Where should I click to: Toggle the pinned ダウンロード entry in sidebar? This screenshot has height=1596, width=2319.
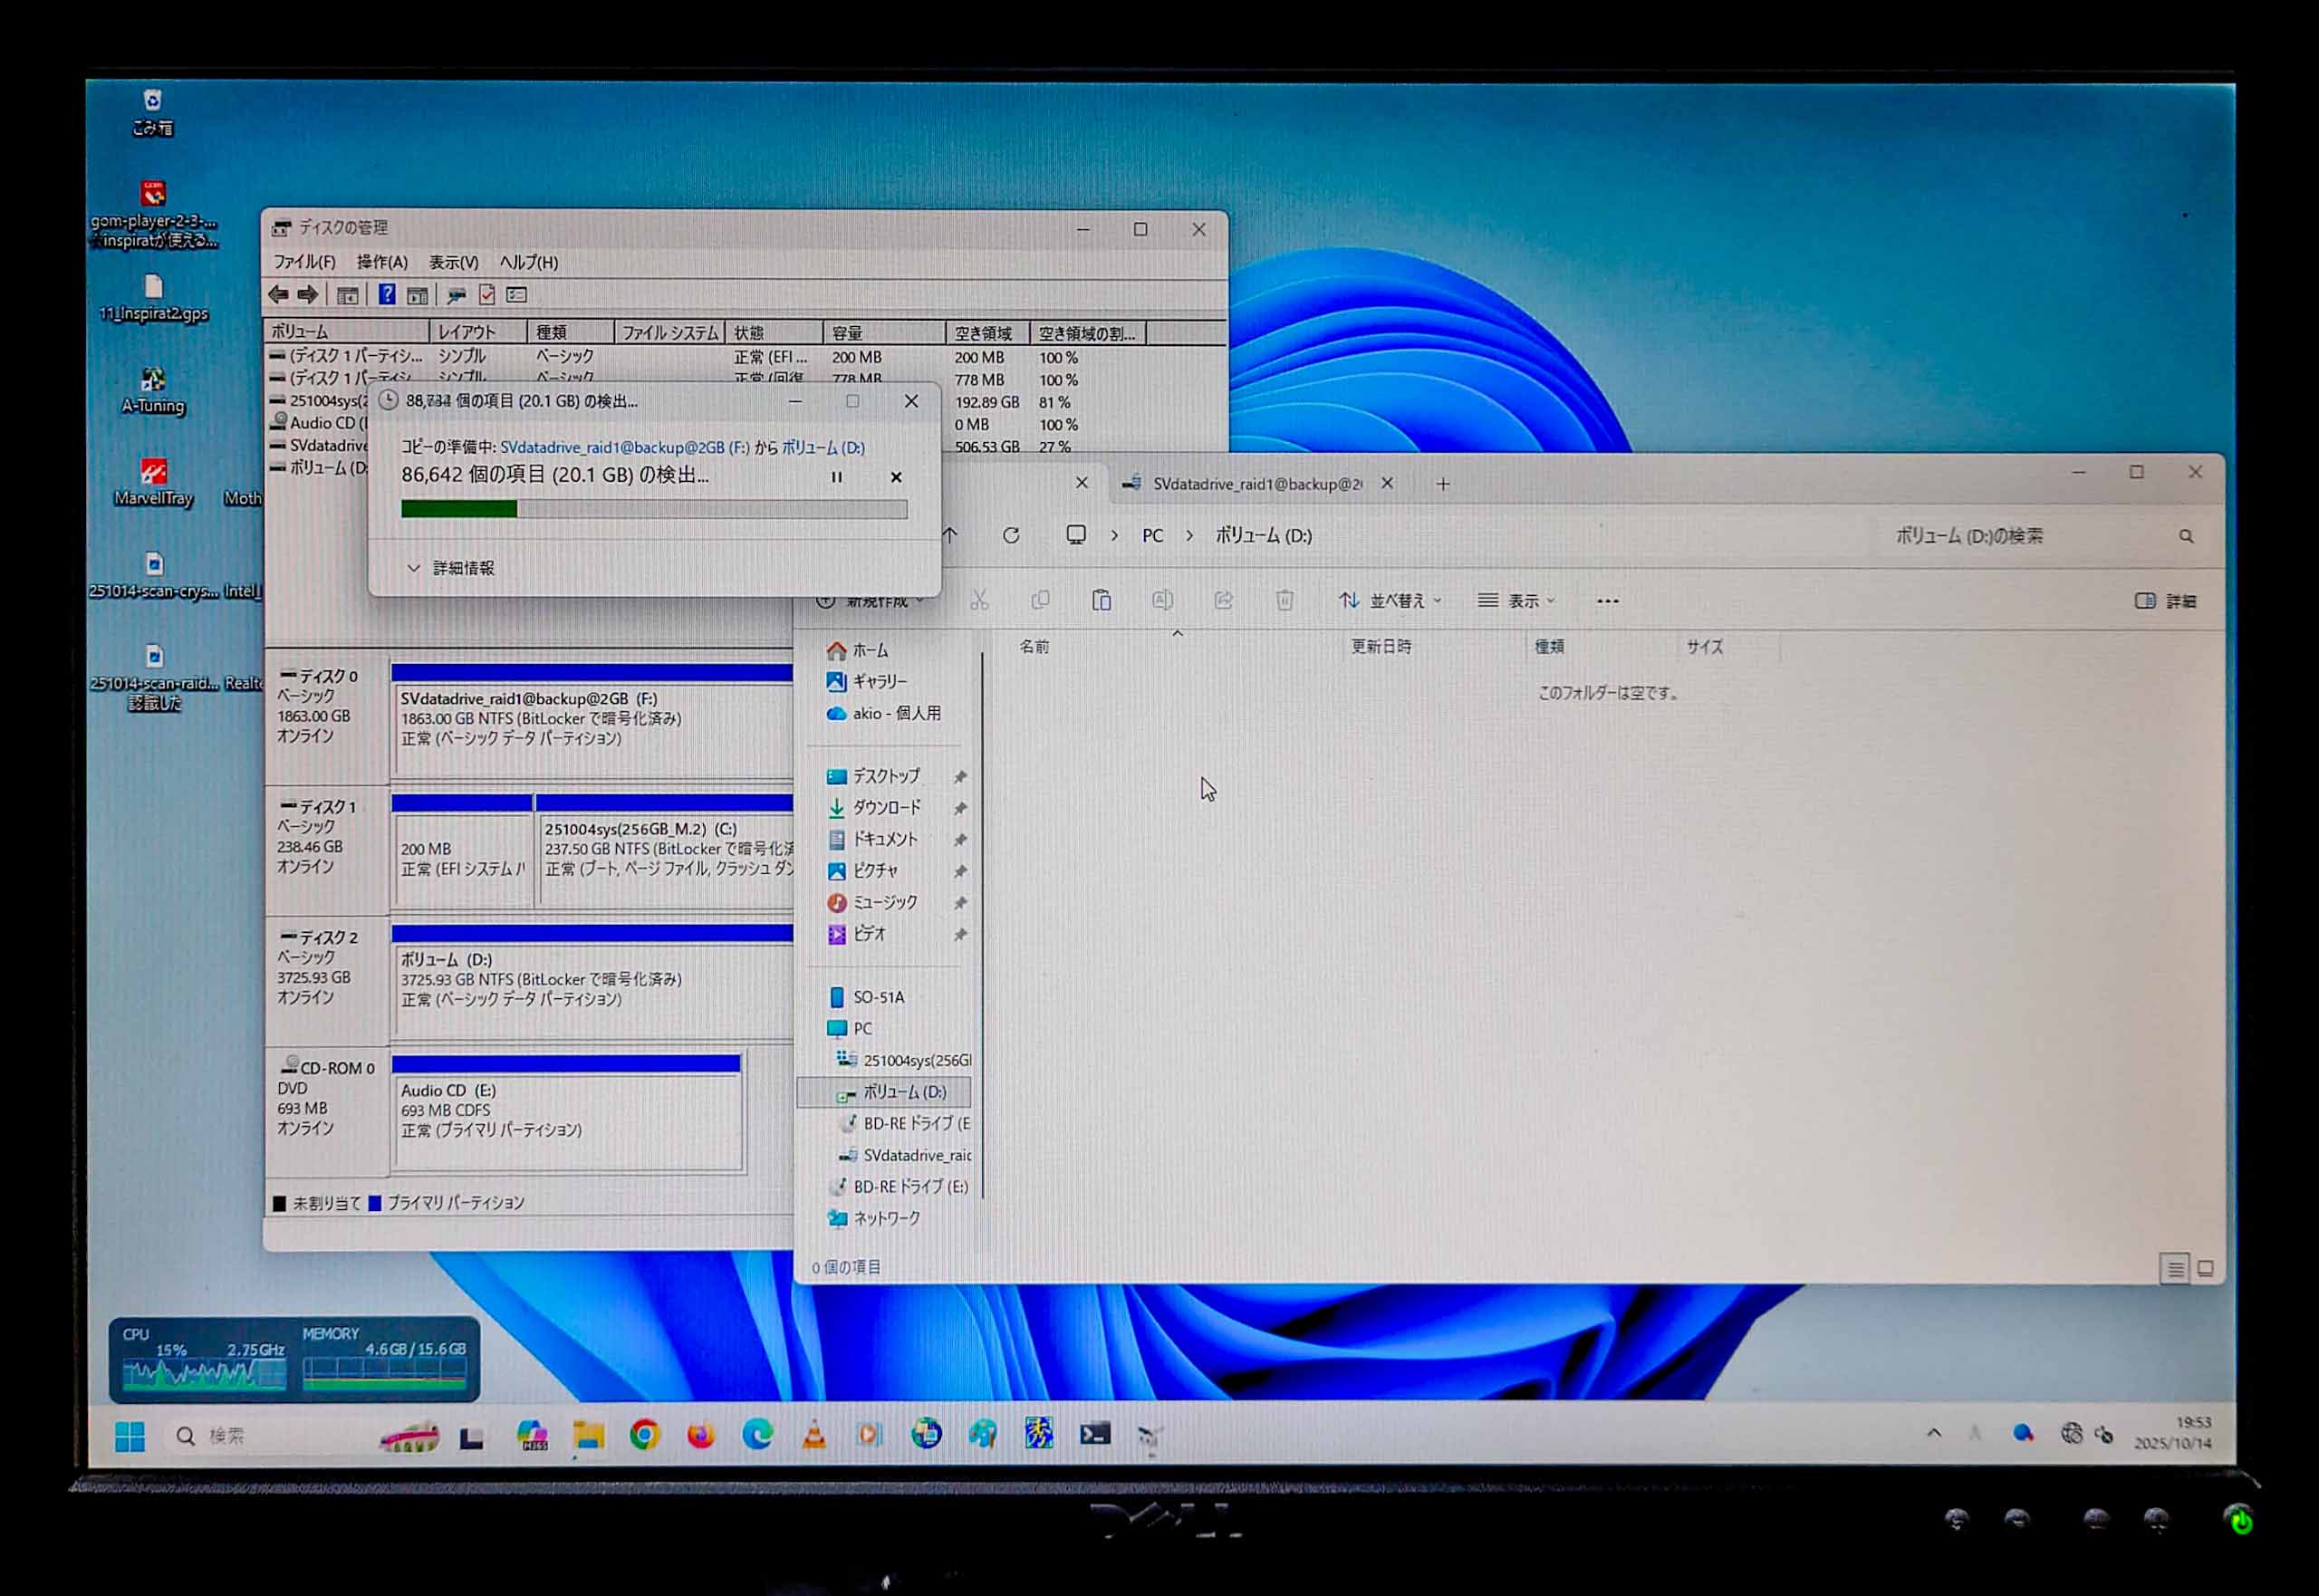click(962, 808)
